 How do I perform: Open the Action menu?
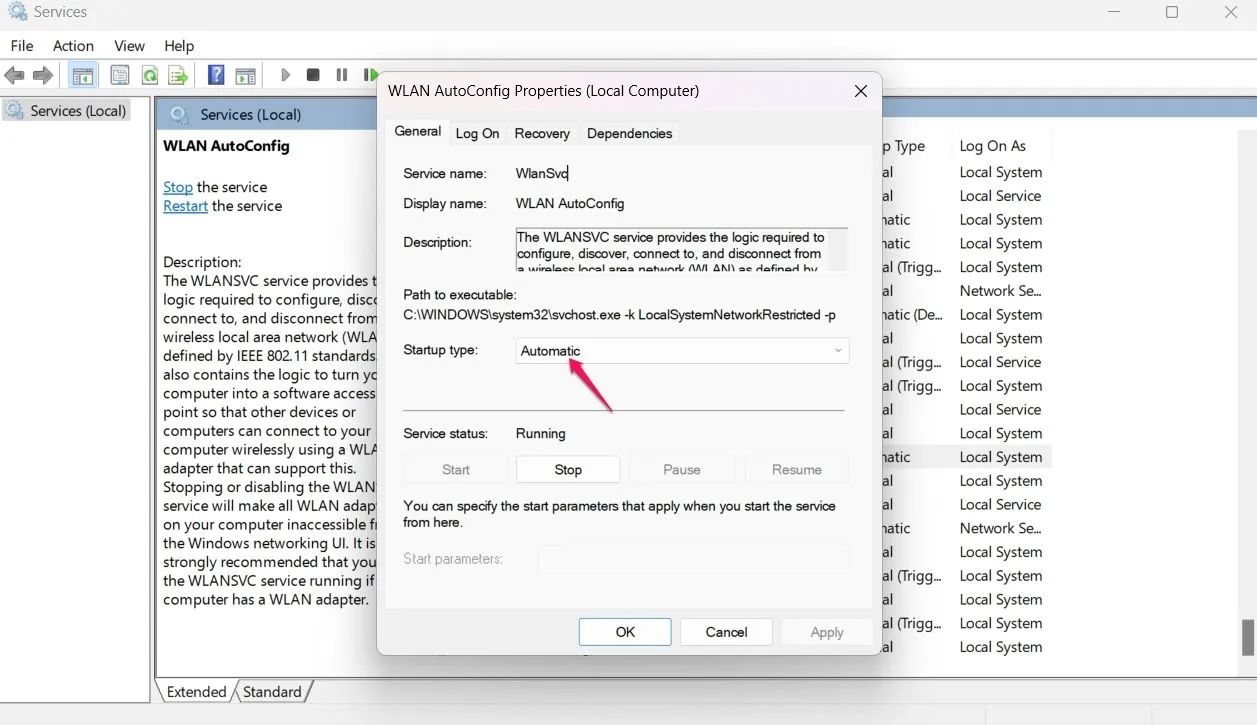[x=73, y=46]
